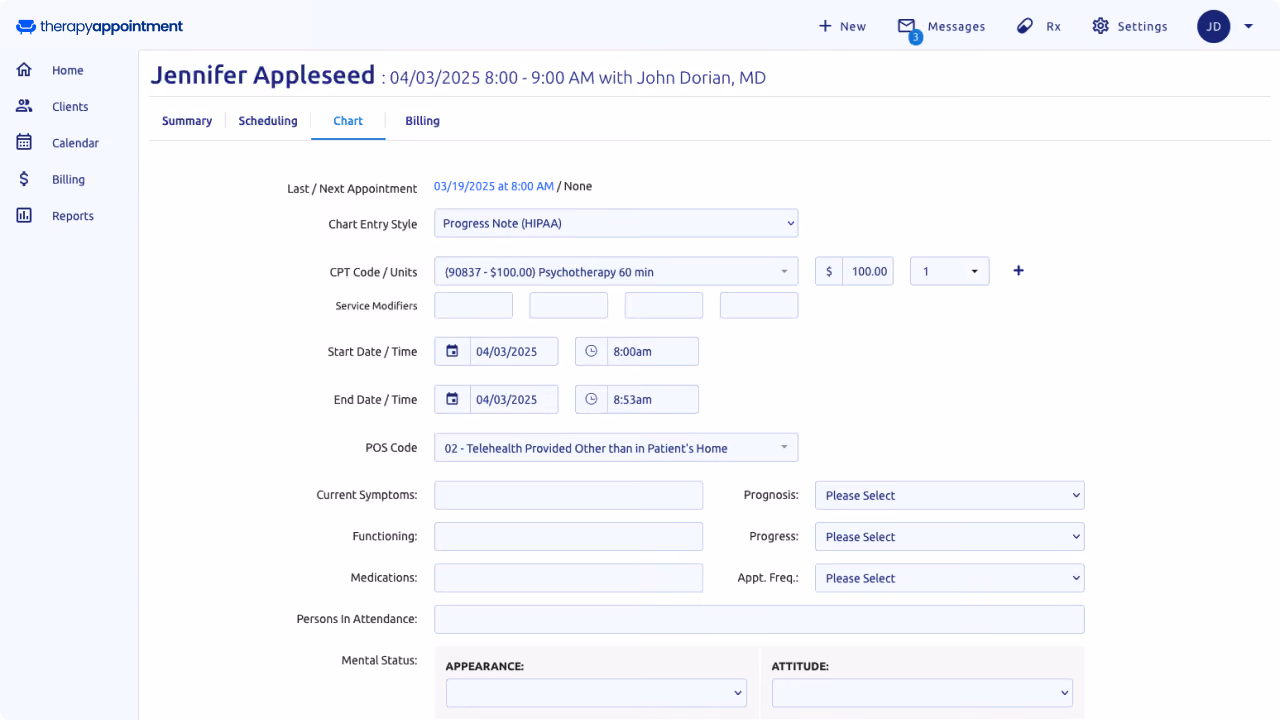Click the End Time field 8:53am

(x=652, y=399)
